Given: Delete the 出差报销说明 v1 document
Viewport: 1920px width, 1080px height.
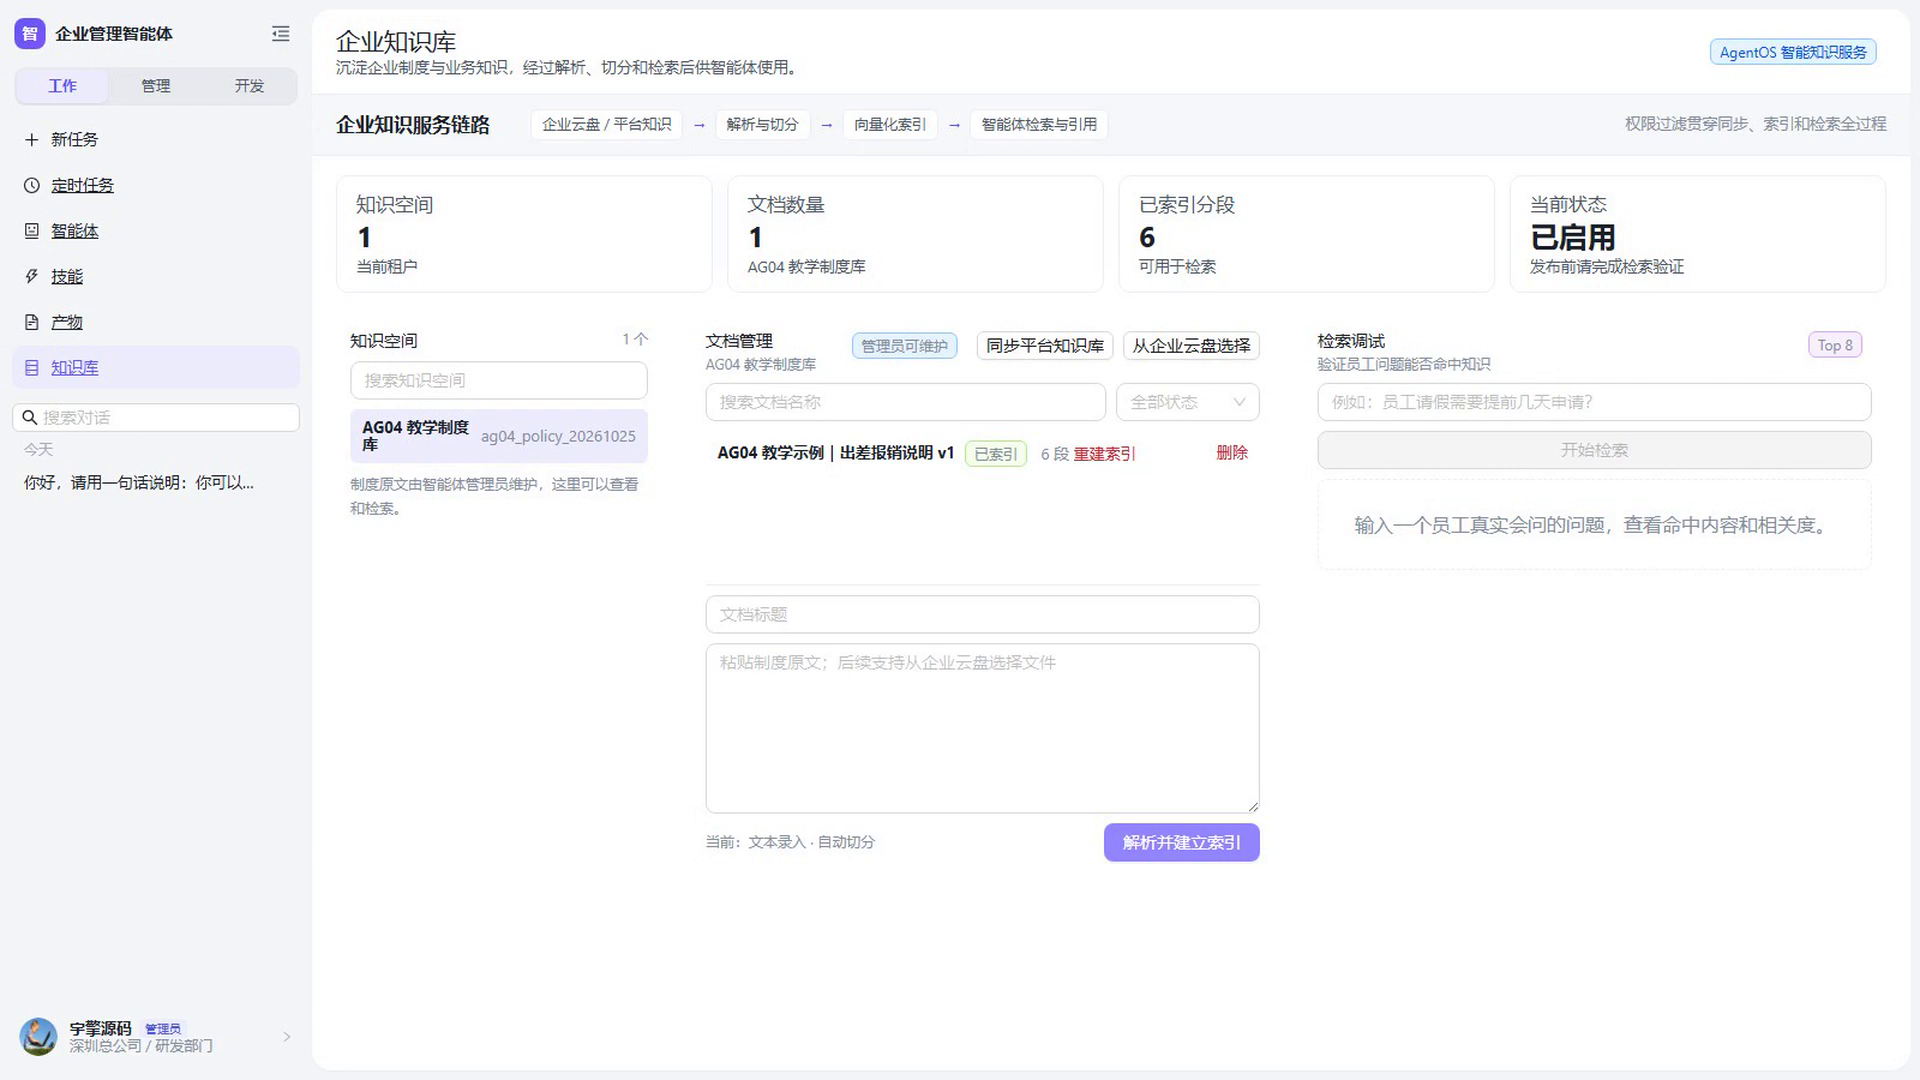Looking at the screenshot, I should pos(1232,453).
